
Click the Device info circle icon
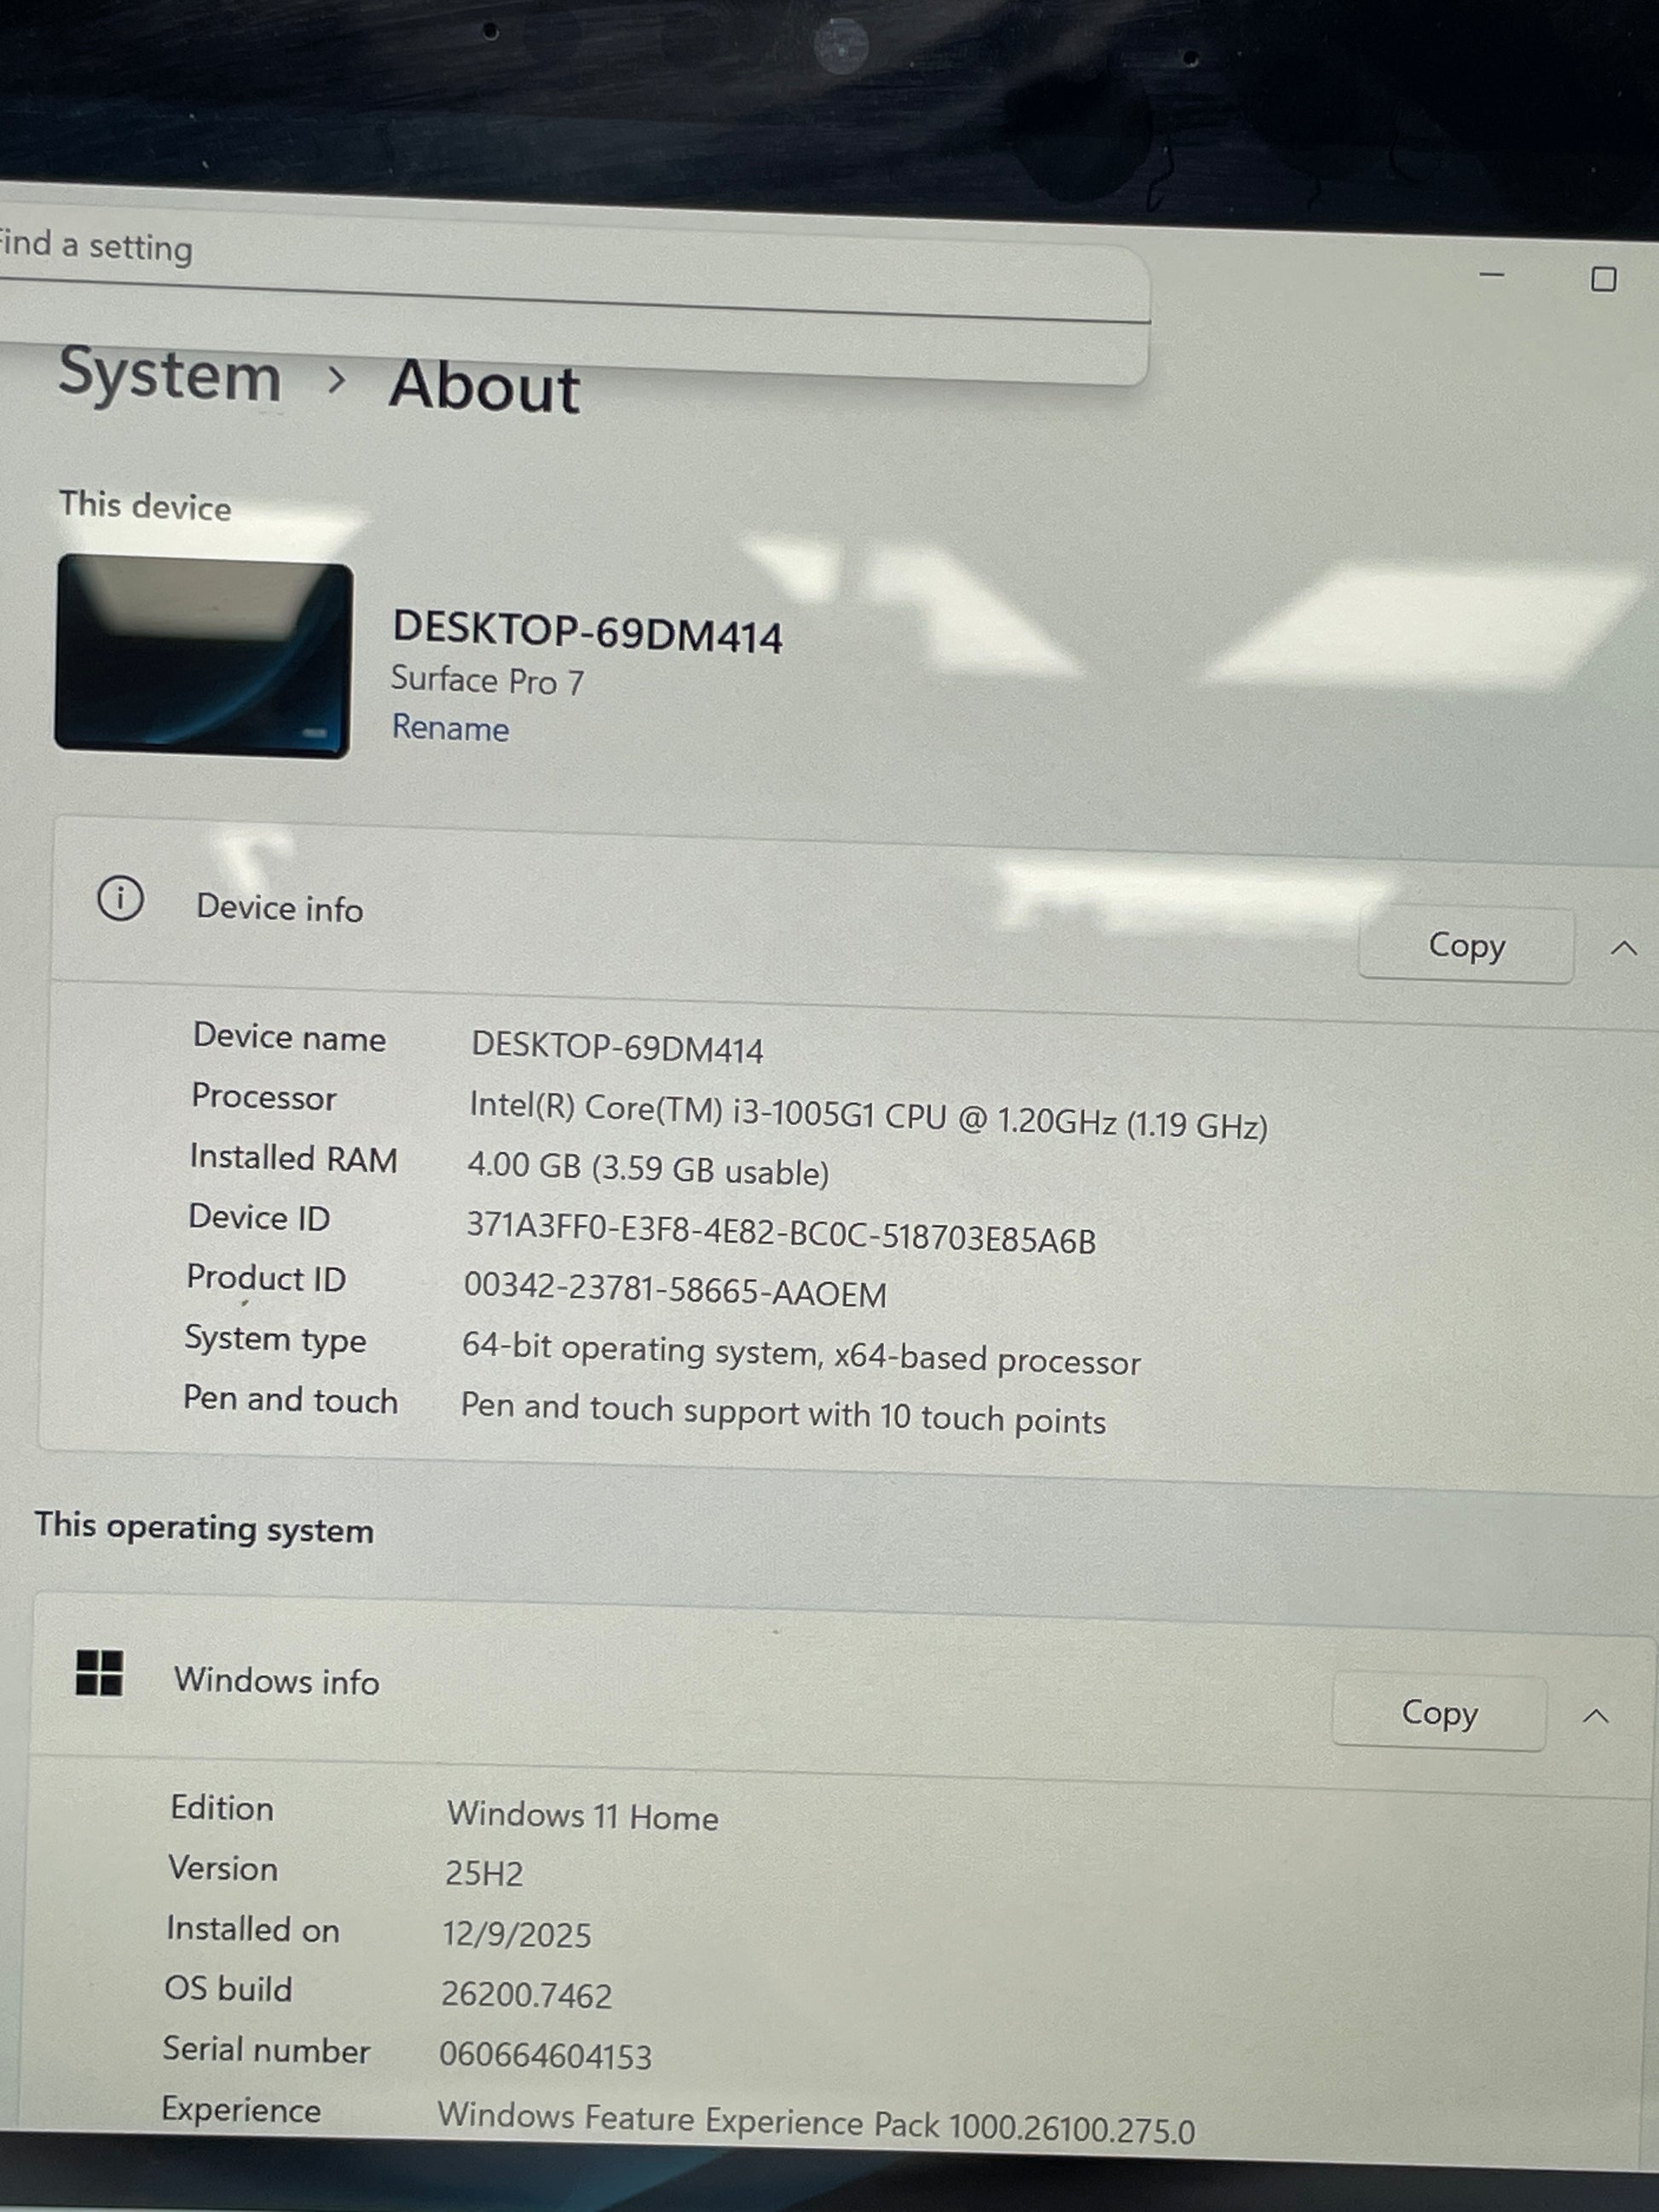tap(120, 898)
